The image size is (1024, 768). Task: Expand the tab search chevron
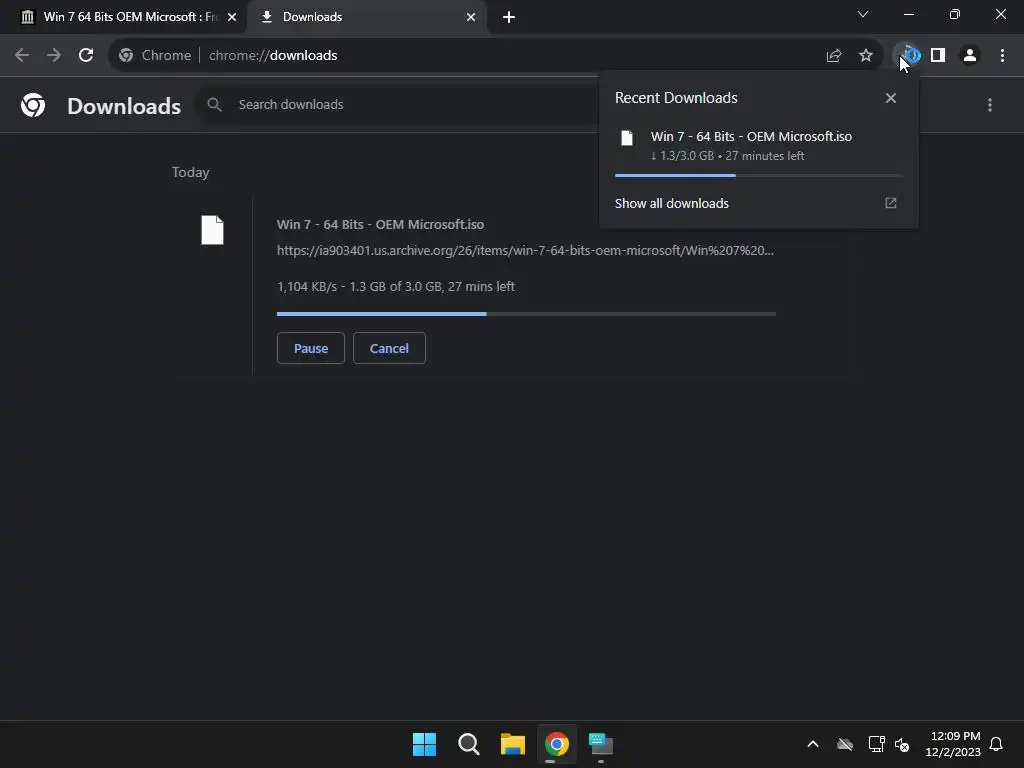click(863, 14)
